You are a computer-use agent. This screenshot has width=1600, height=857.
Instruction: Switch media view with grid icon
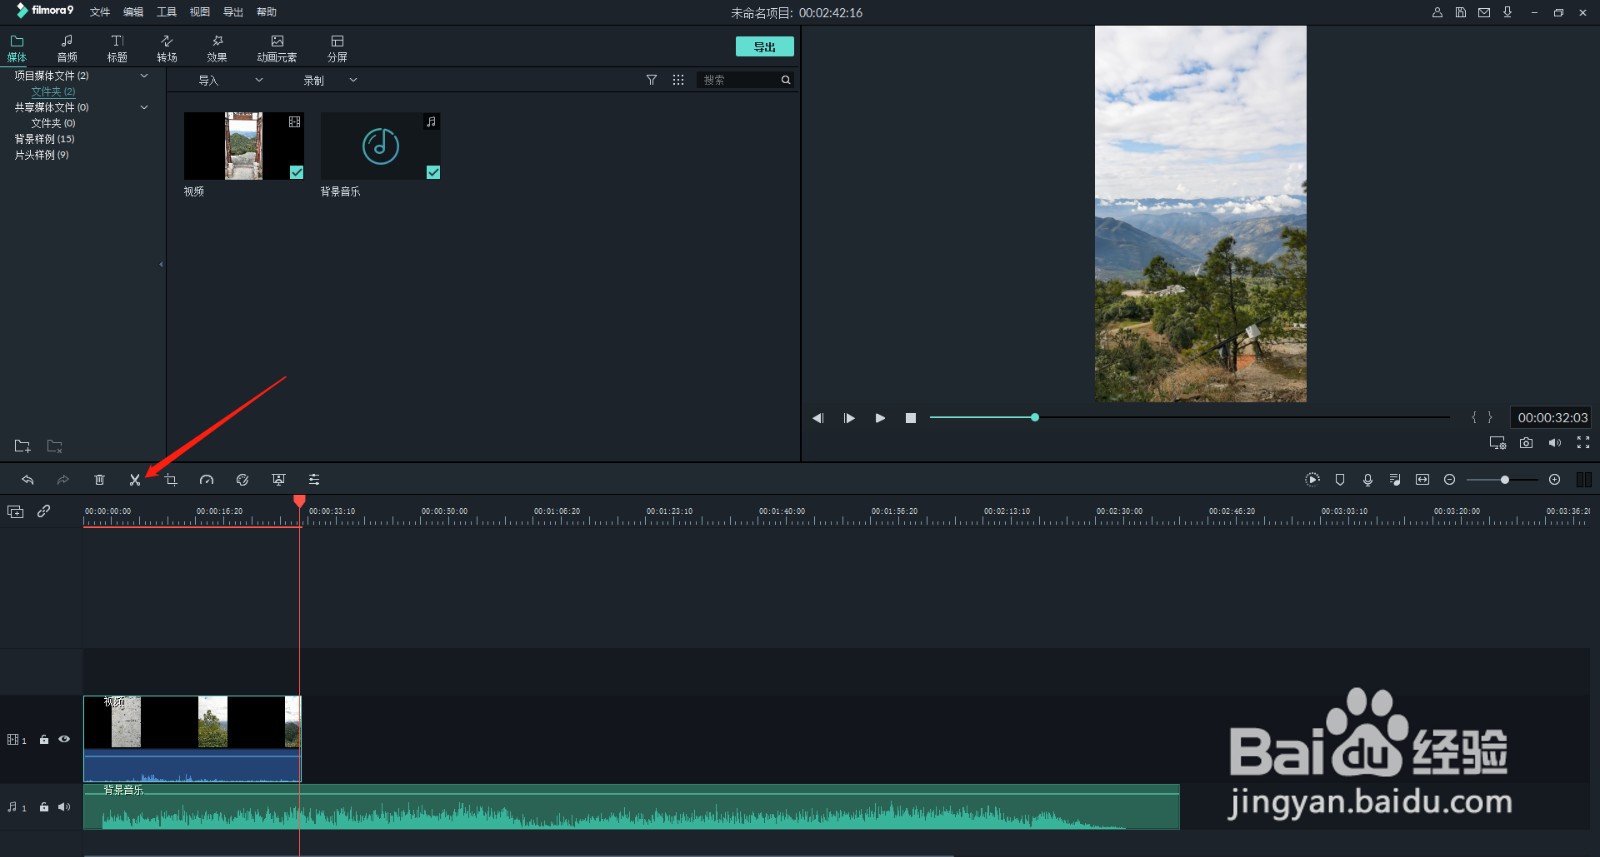[678, 80]
